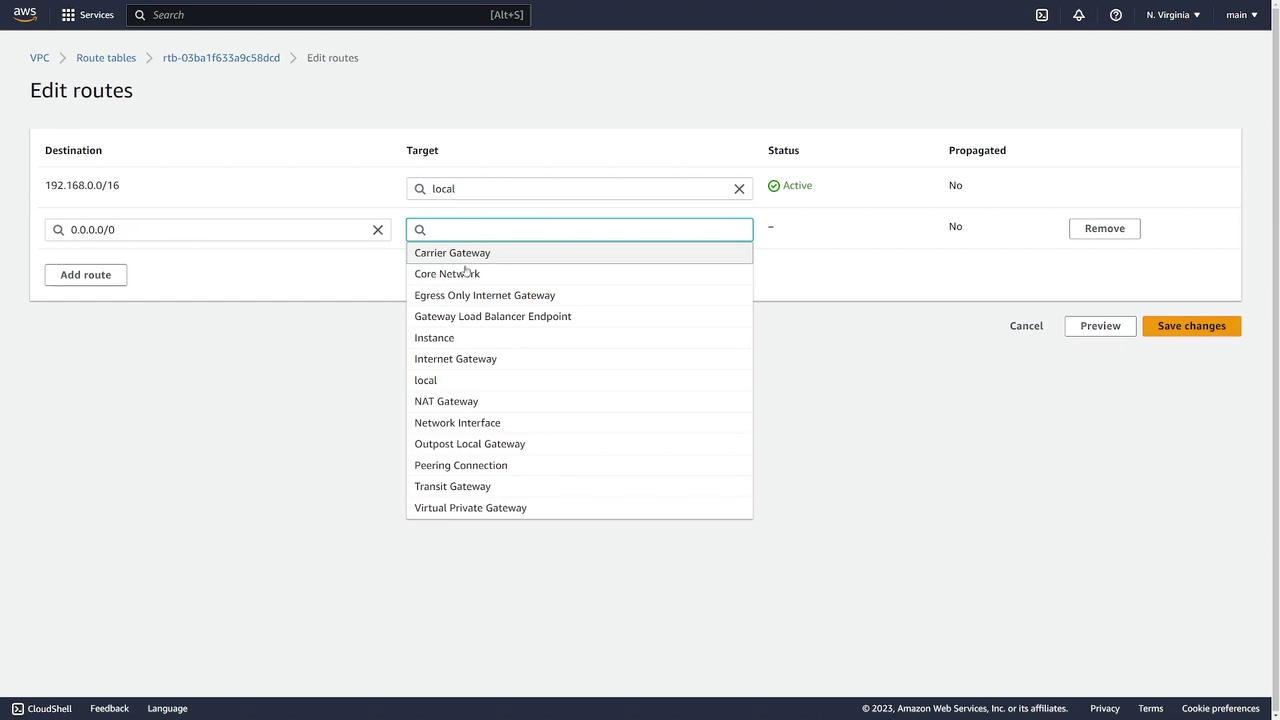Pick Transit Gateway from the dropdown
The image size is (1280, 720).
(452, 486)
